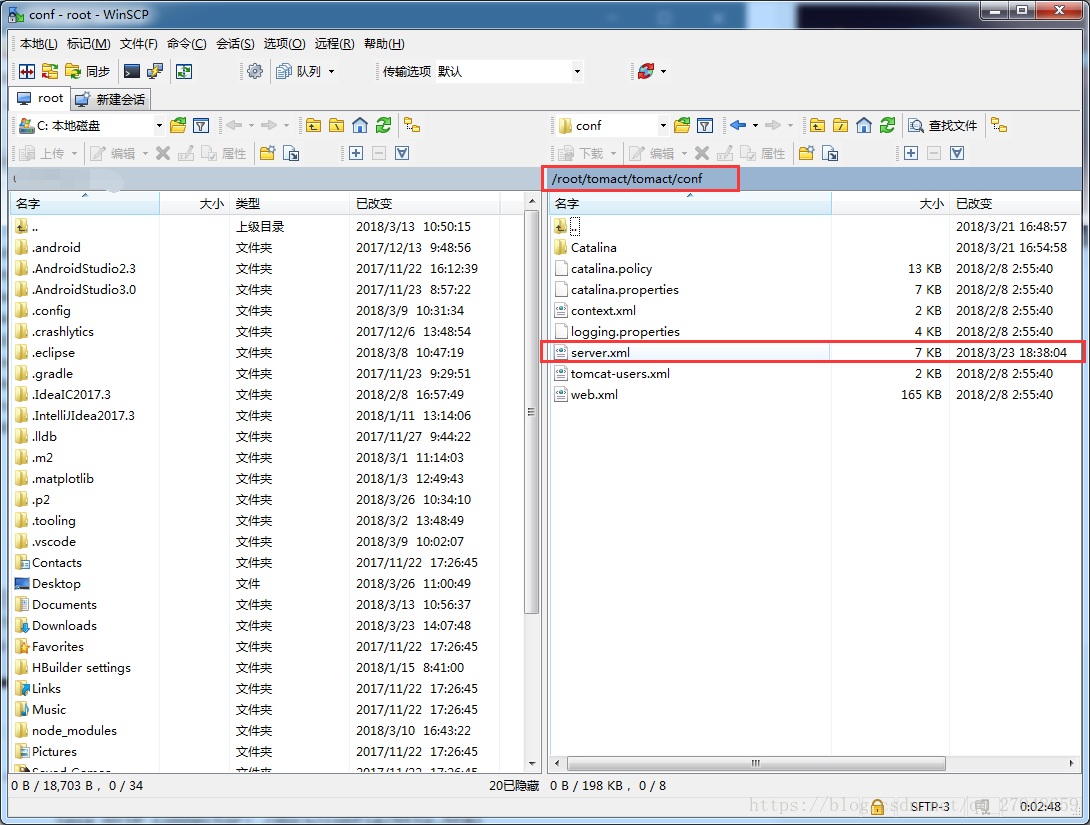Click select files plus icon in local panel
Screen dimensions: 1090x825
[356, 154]
